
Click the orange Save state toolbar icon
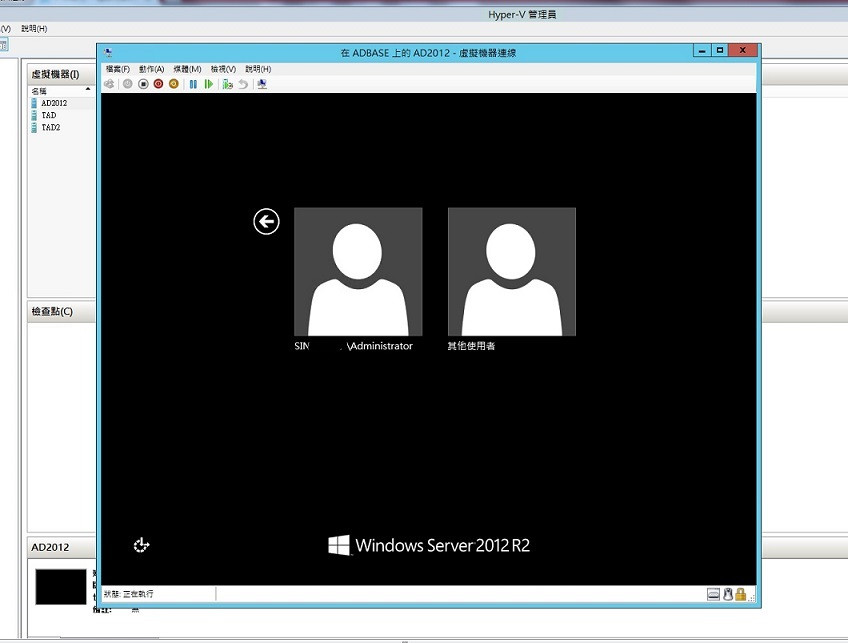[x=174, y=84]
